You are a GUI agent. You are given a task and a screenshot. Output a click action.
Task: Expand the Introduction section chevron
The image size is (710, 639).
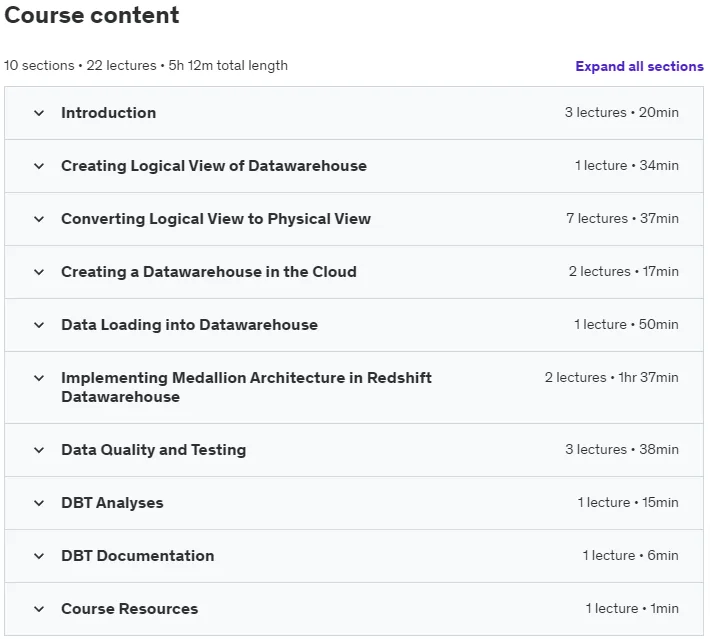click(39, 113)
